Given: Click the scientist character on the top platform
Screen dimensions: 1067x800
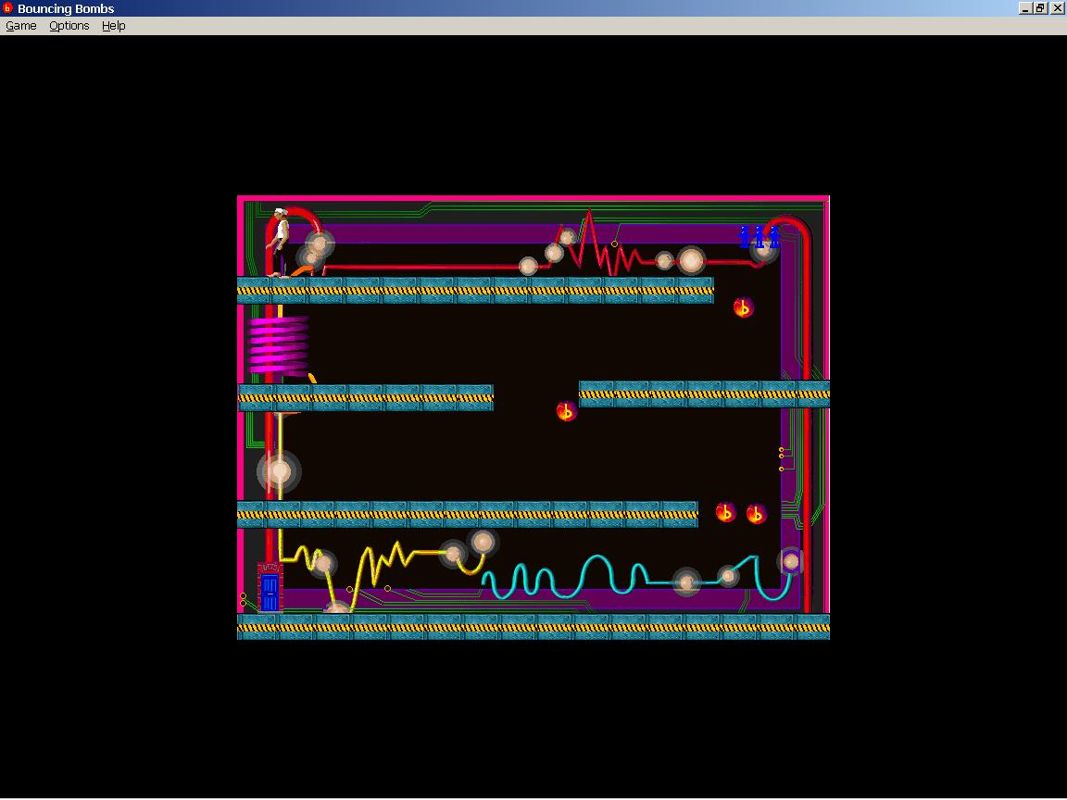Looking at the screenshot, I should [x=277, y=238].
